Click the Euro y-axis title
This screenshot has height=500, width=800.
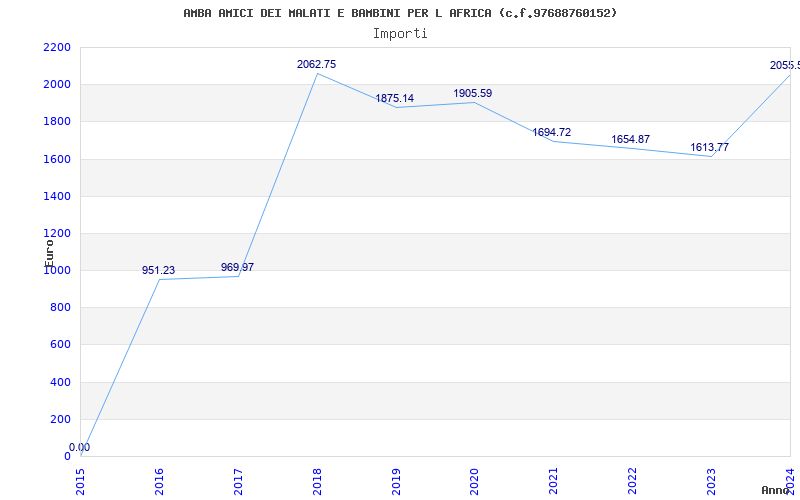(49, 253)
